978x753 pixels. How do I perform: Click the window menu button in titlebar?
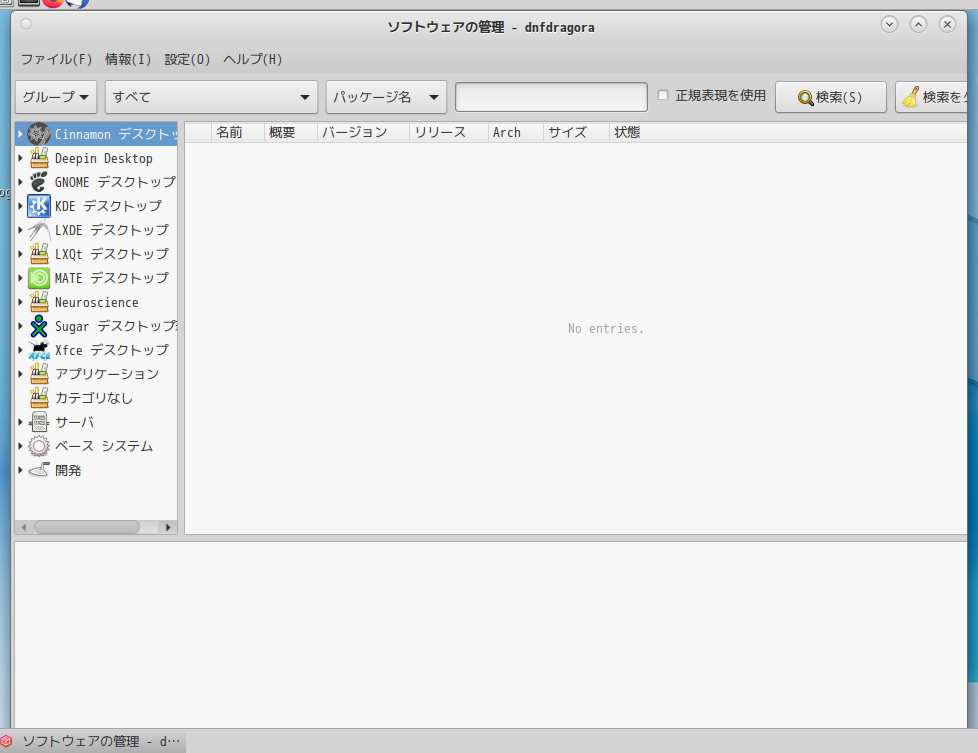(x=26, y=24)
